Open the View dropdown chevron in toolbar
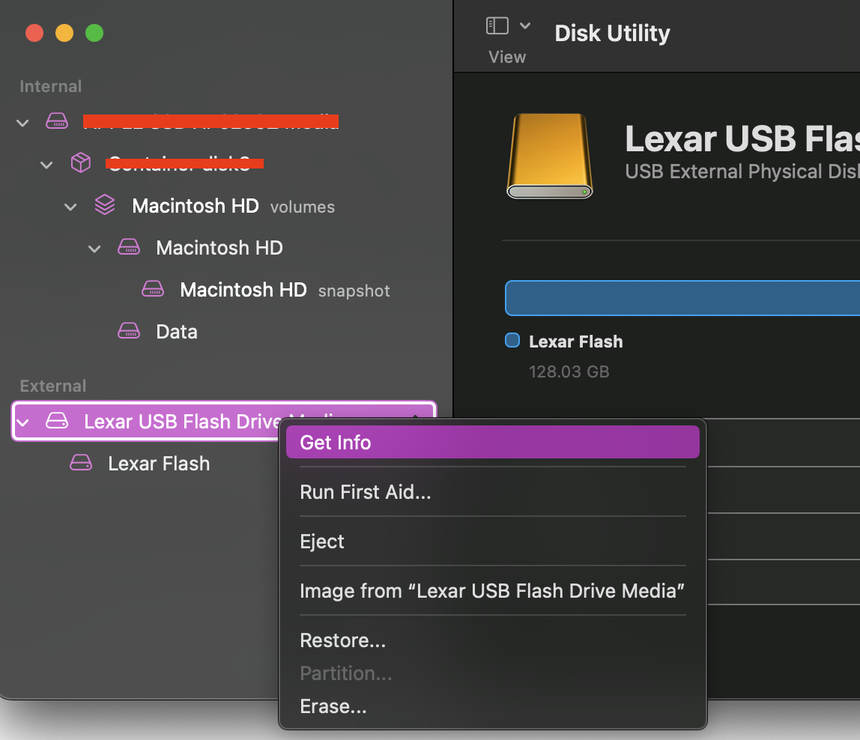860x740 pixels. pos(525,26)
